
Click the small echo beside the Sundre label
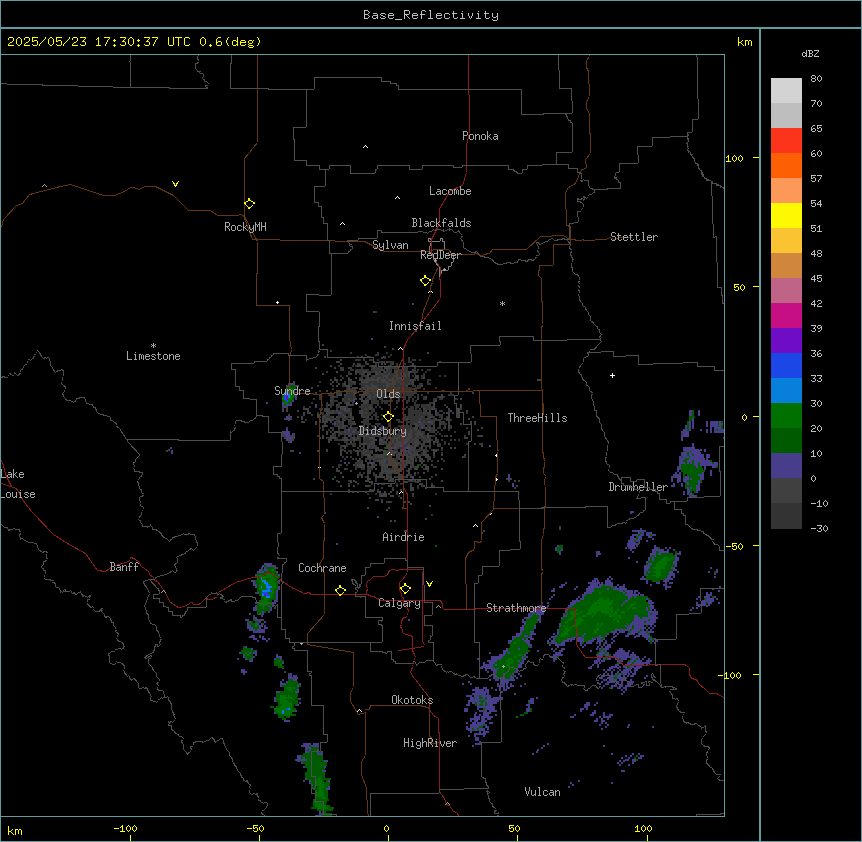pyautogui.click(x=288, y=397)
